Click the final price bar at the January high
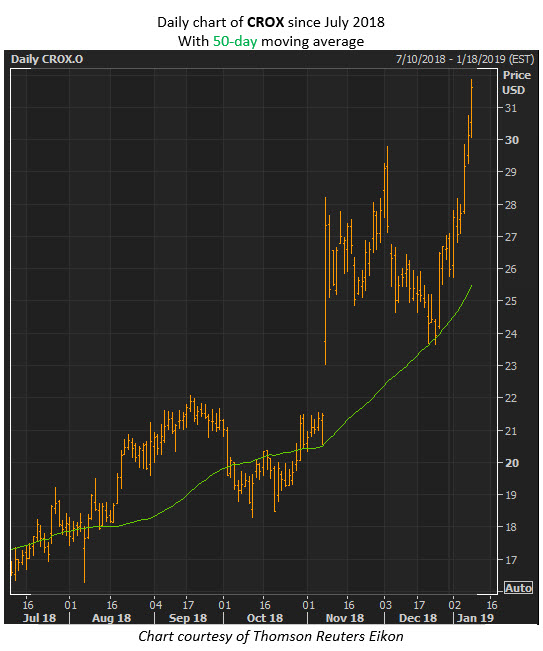The height and width of the screenshot is (651, 543). (x=472, y=108)
